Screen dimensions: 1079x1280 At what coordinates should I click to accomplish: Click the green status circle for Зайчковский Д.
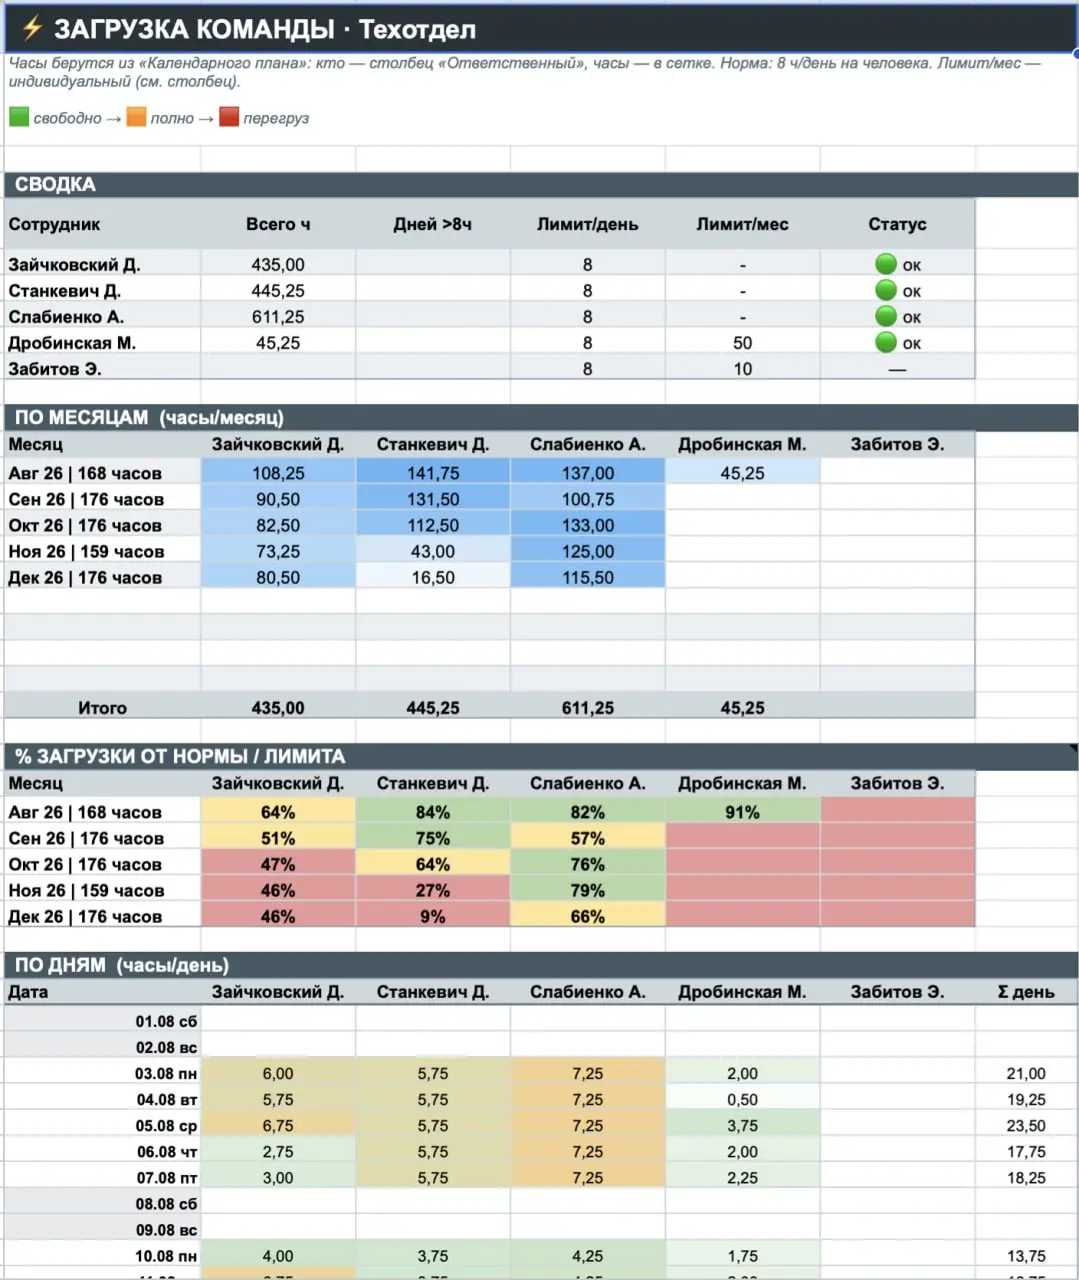(x=886, y=264)
